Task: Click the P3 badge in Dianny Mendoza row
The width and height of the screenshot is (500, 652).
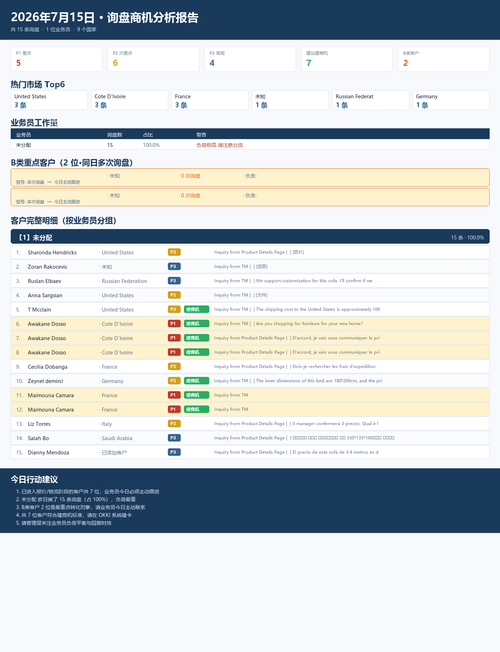Action: click(x=174, y=452)
